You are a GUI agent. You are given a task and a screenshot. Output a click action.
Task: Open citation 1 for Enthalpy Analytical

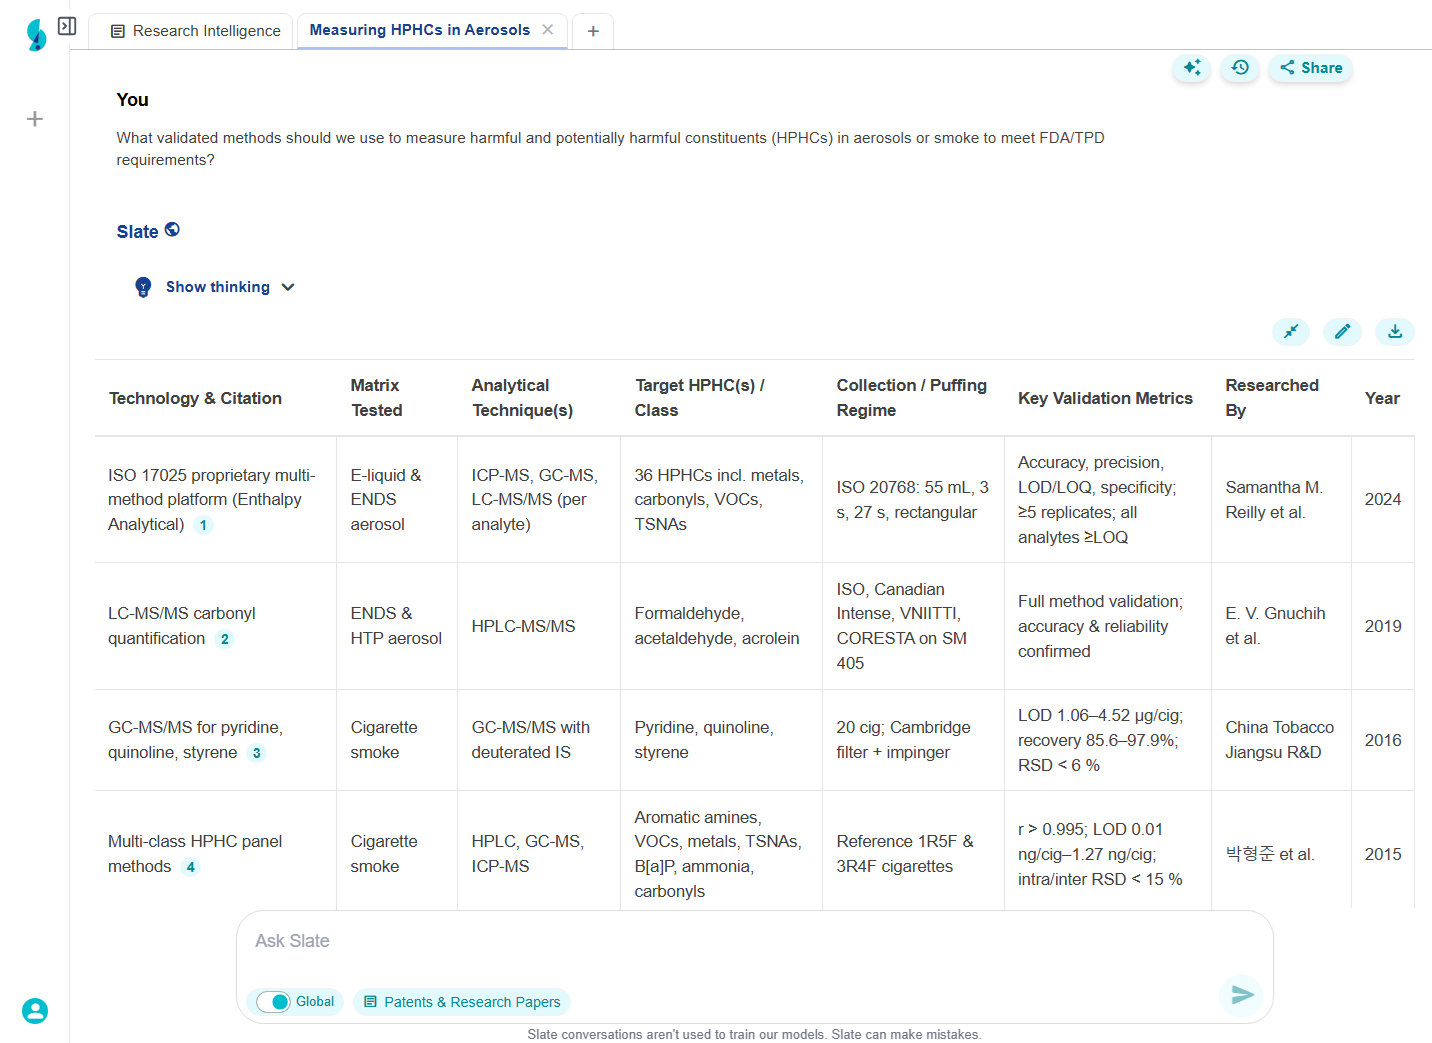(x=203, y=525)
